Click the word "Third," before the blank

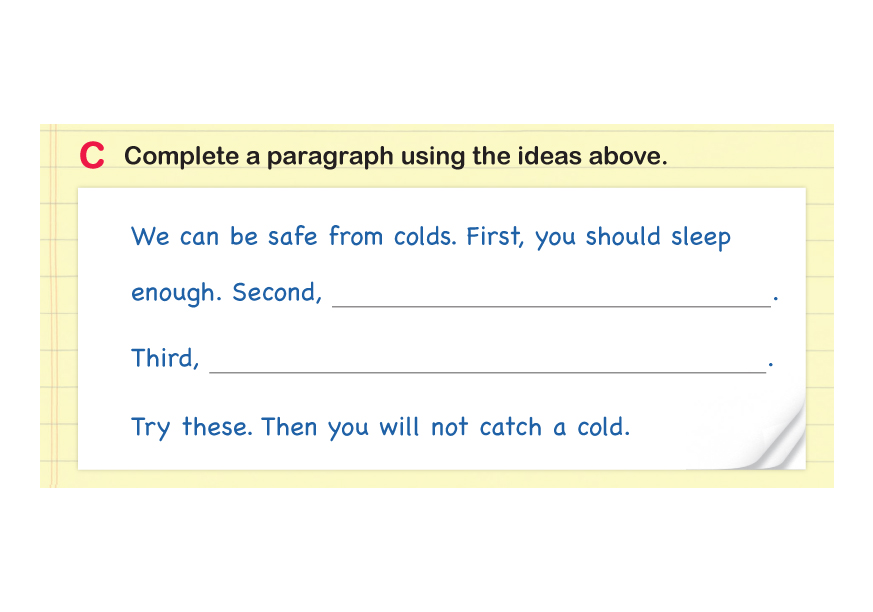point(166,358)
